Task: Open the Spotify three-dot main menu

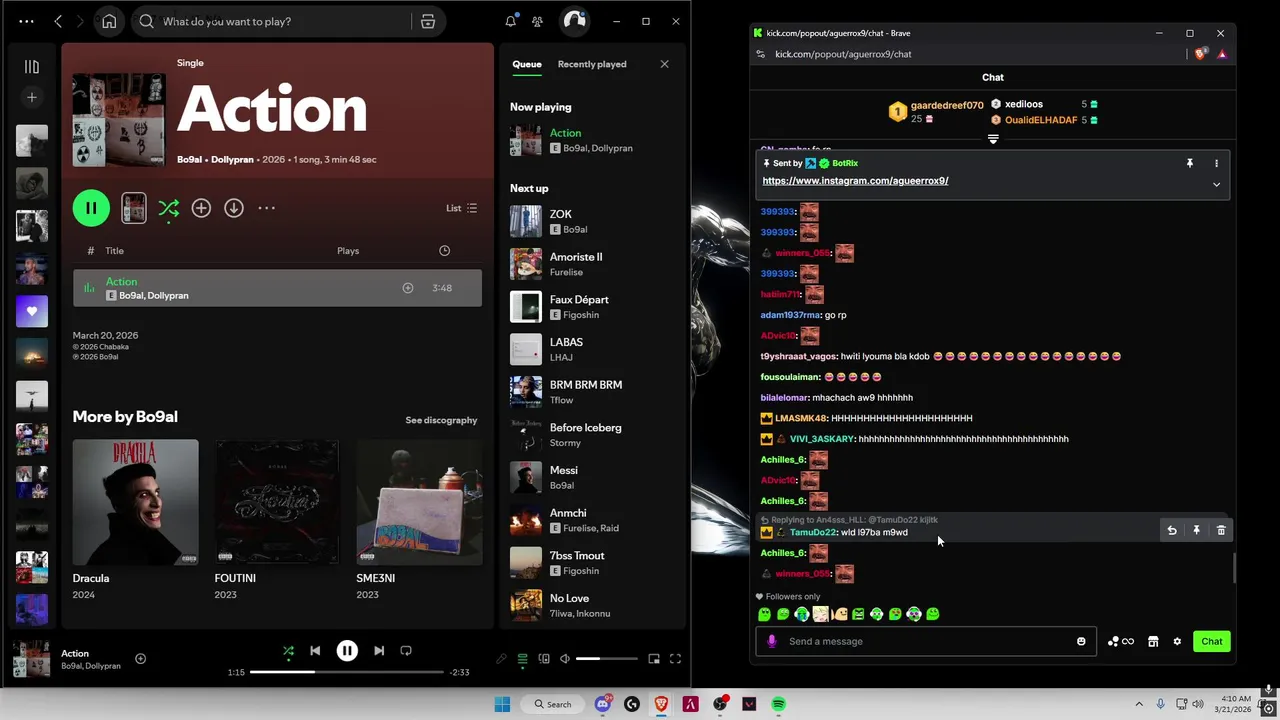Action: click(x=26, y=21)
